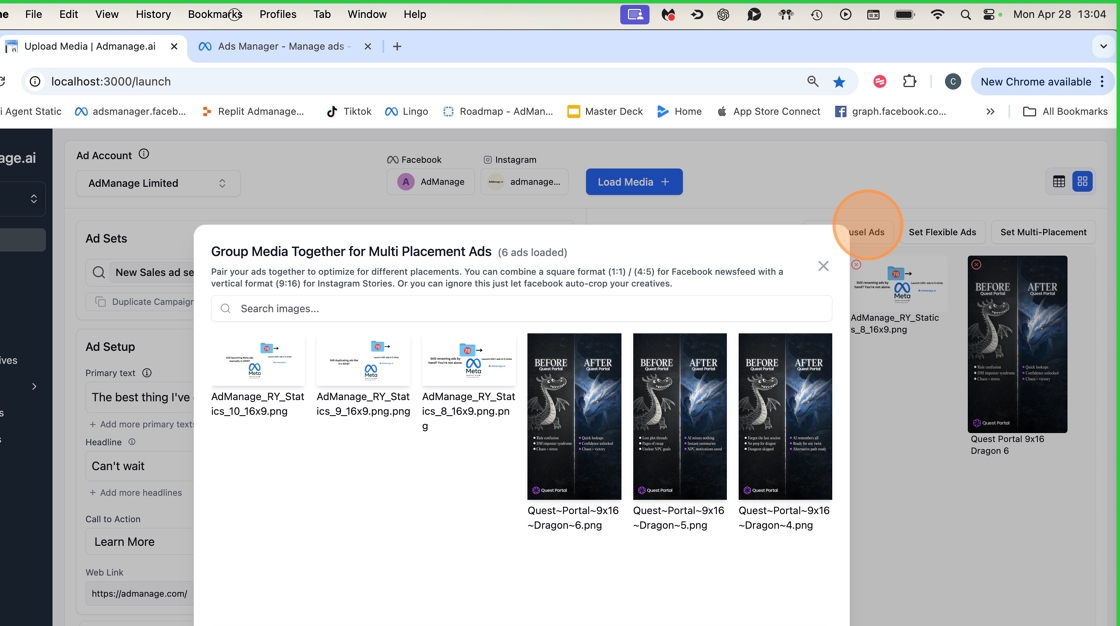View the site information icon
The image size is (1120, 626).
click(34, 81)
